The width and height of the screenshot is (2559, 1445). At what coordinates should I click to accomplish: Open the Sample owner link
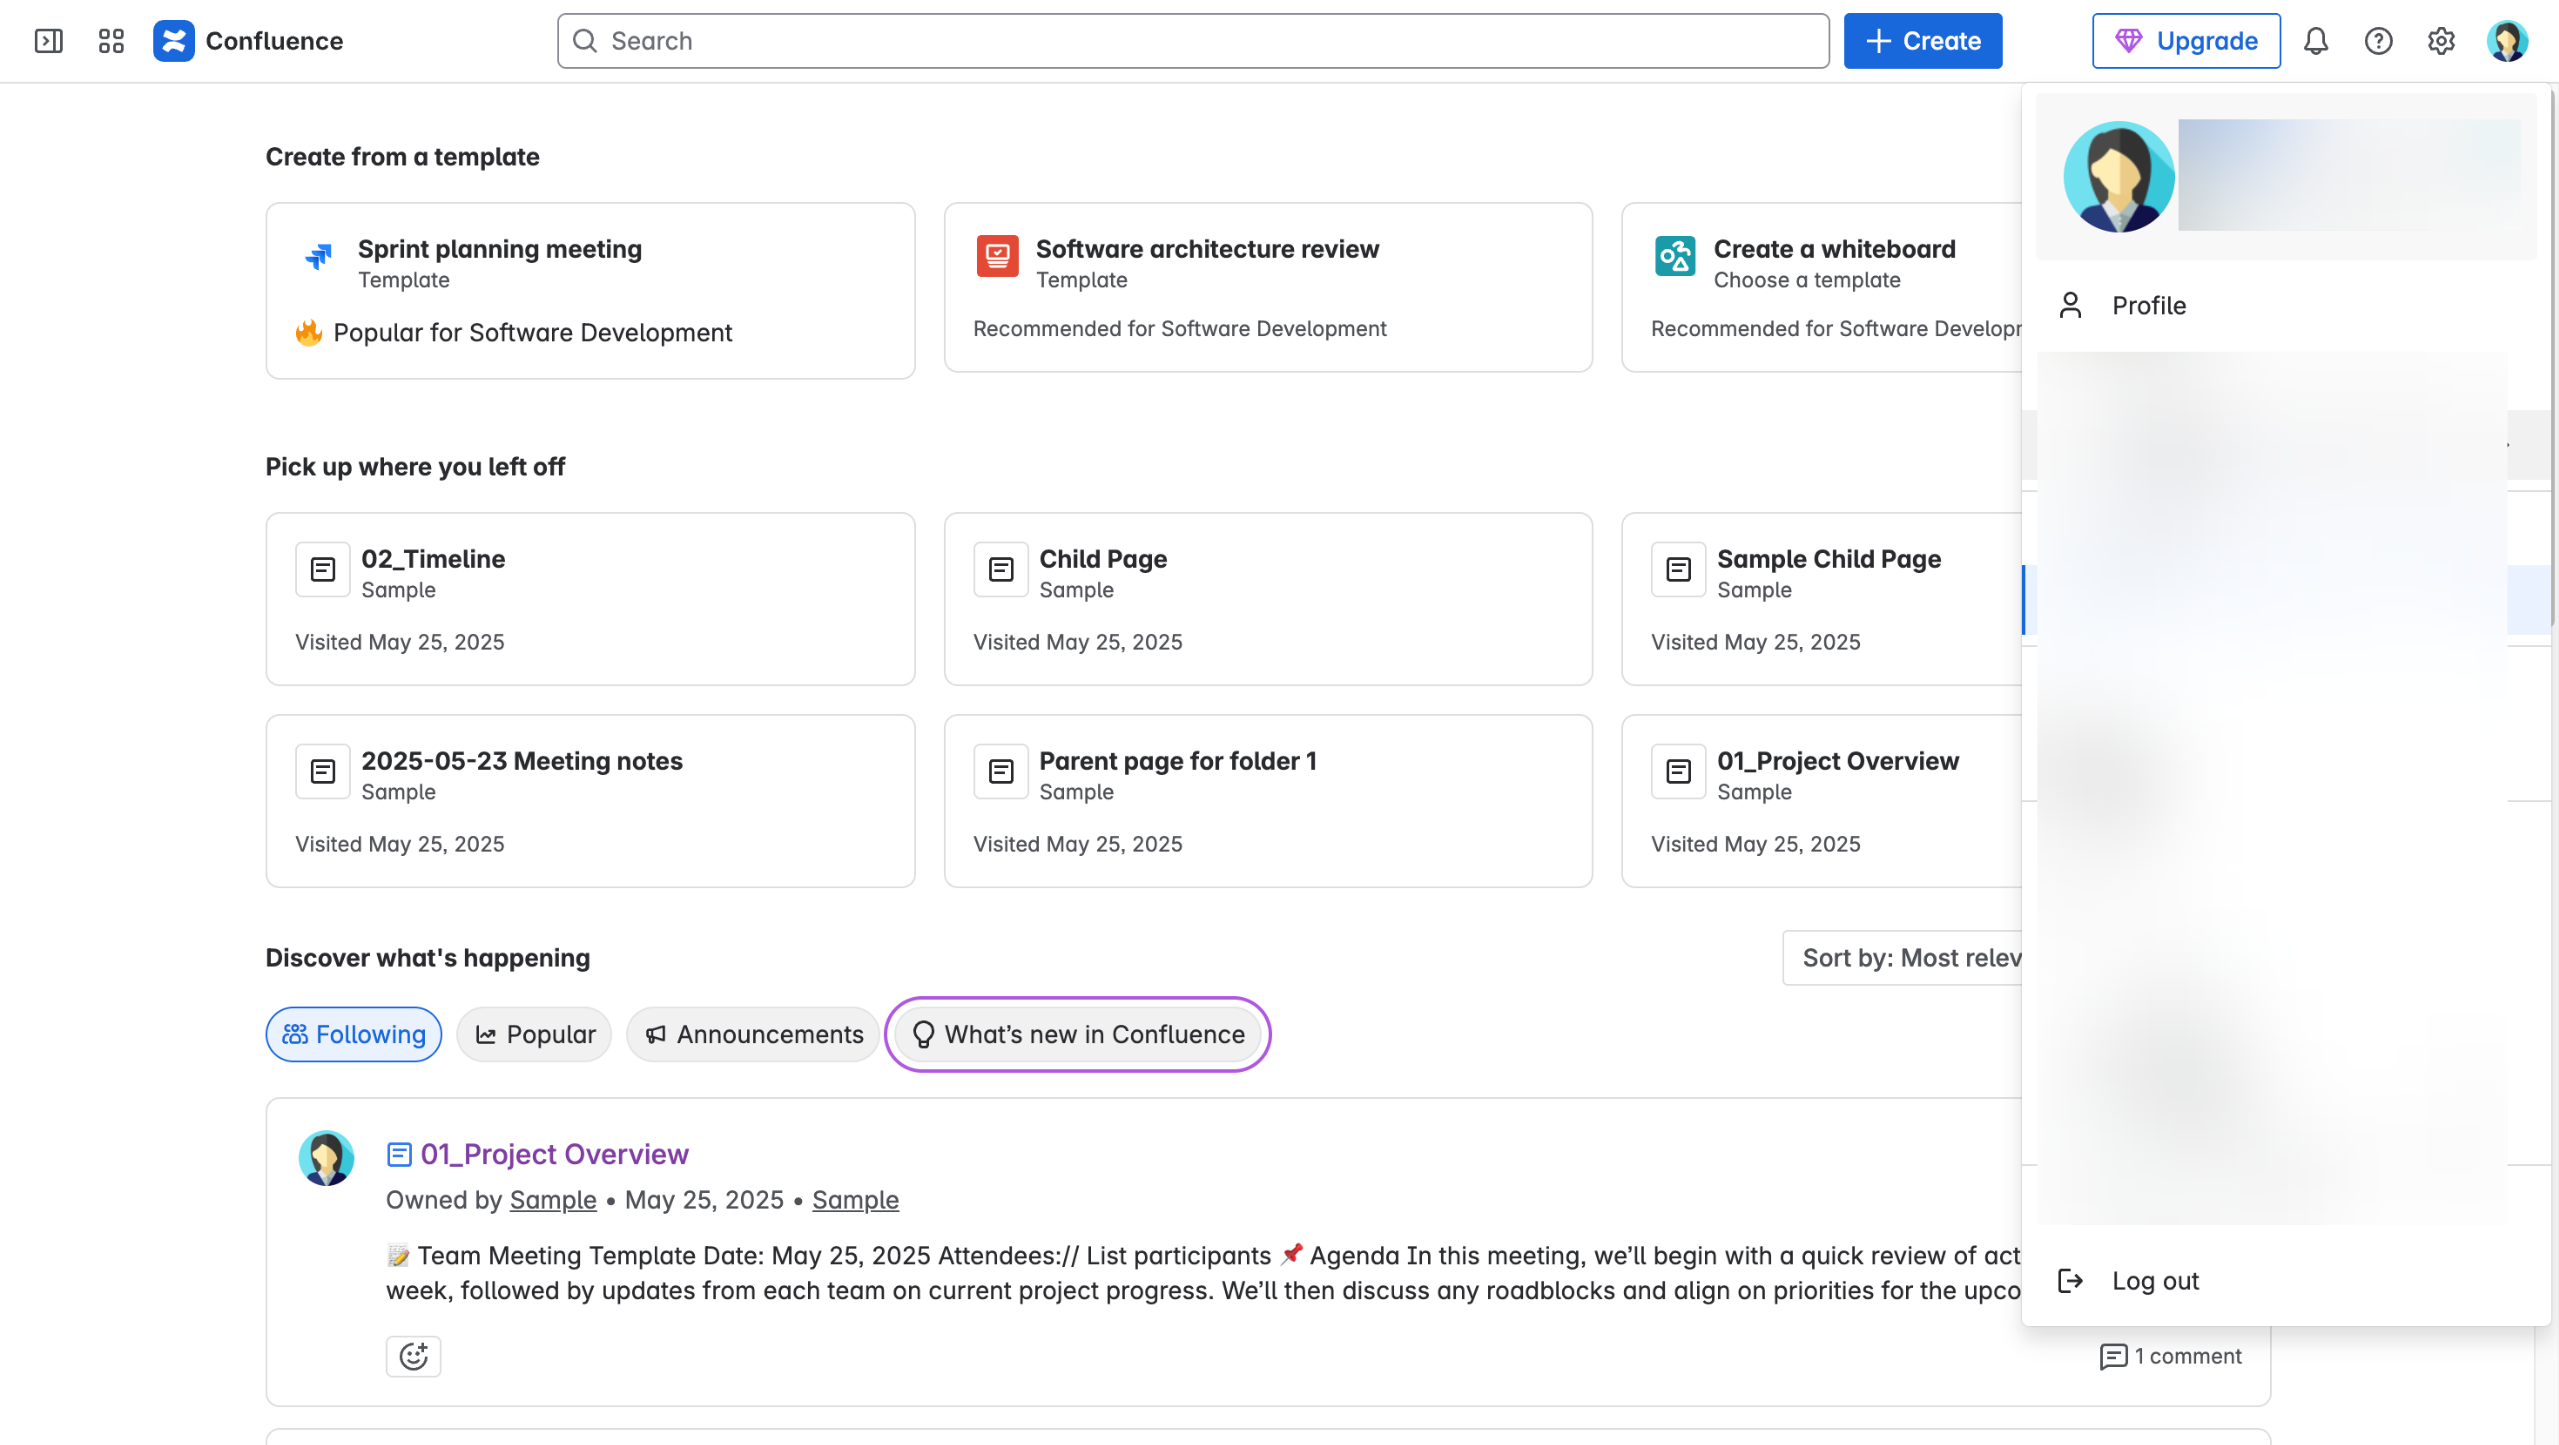click(x=553, y=1199)
